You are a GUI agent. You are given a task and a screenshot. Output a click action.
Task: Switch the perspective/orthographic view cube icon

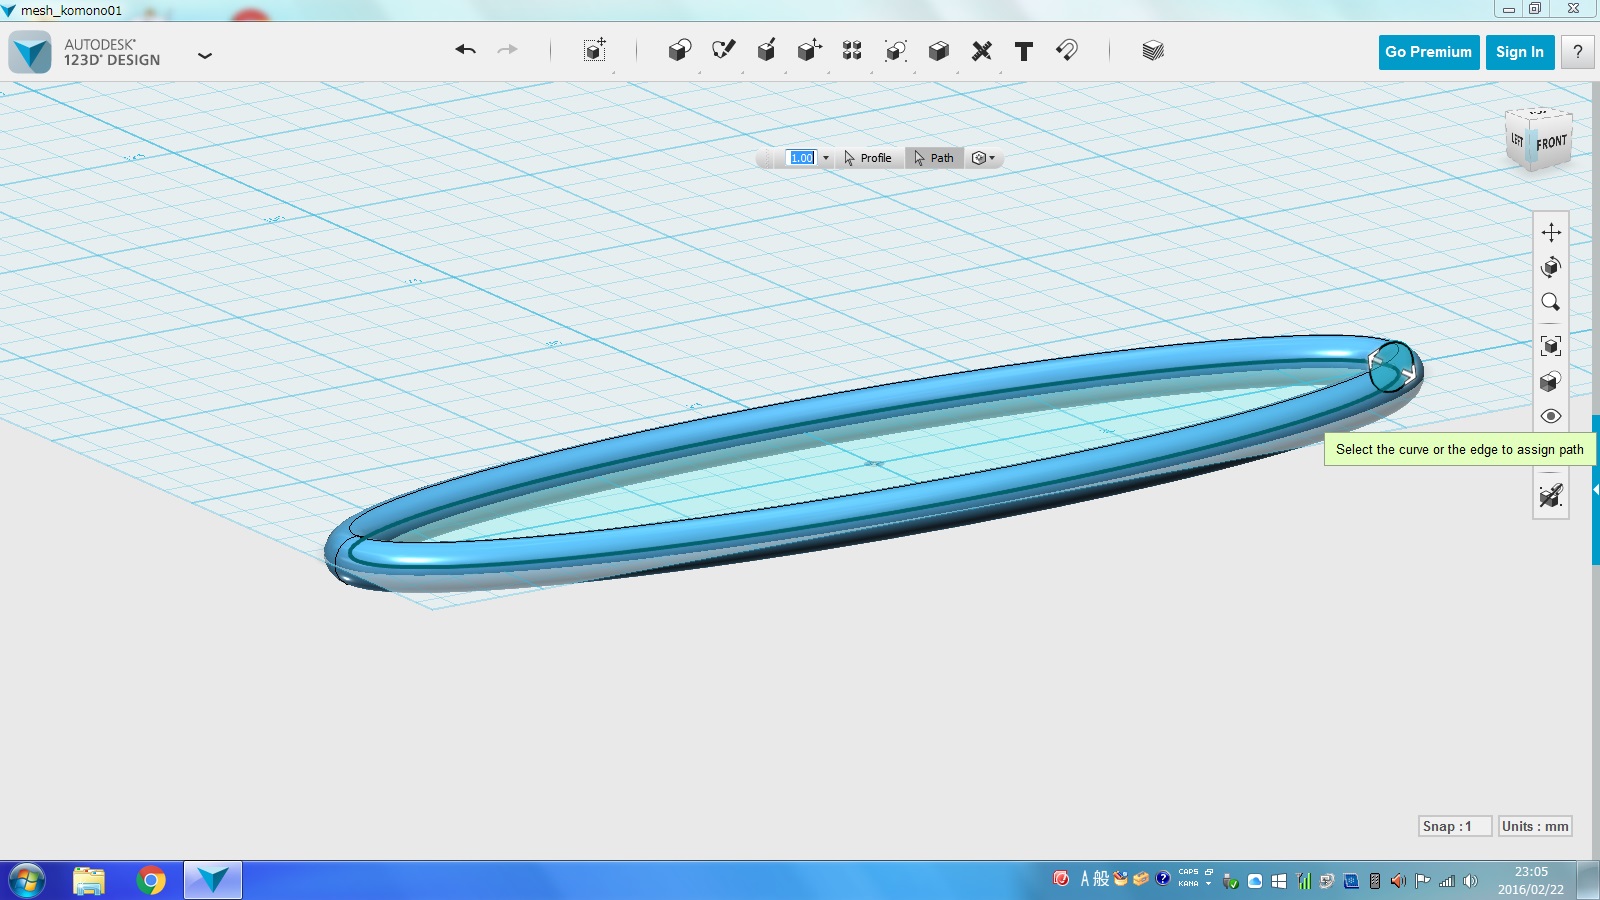(x=1551, y=381)
